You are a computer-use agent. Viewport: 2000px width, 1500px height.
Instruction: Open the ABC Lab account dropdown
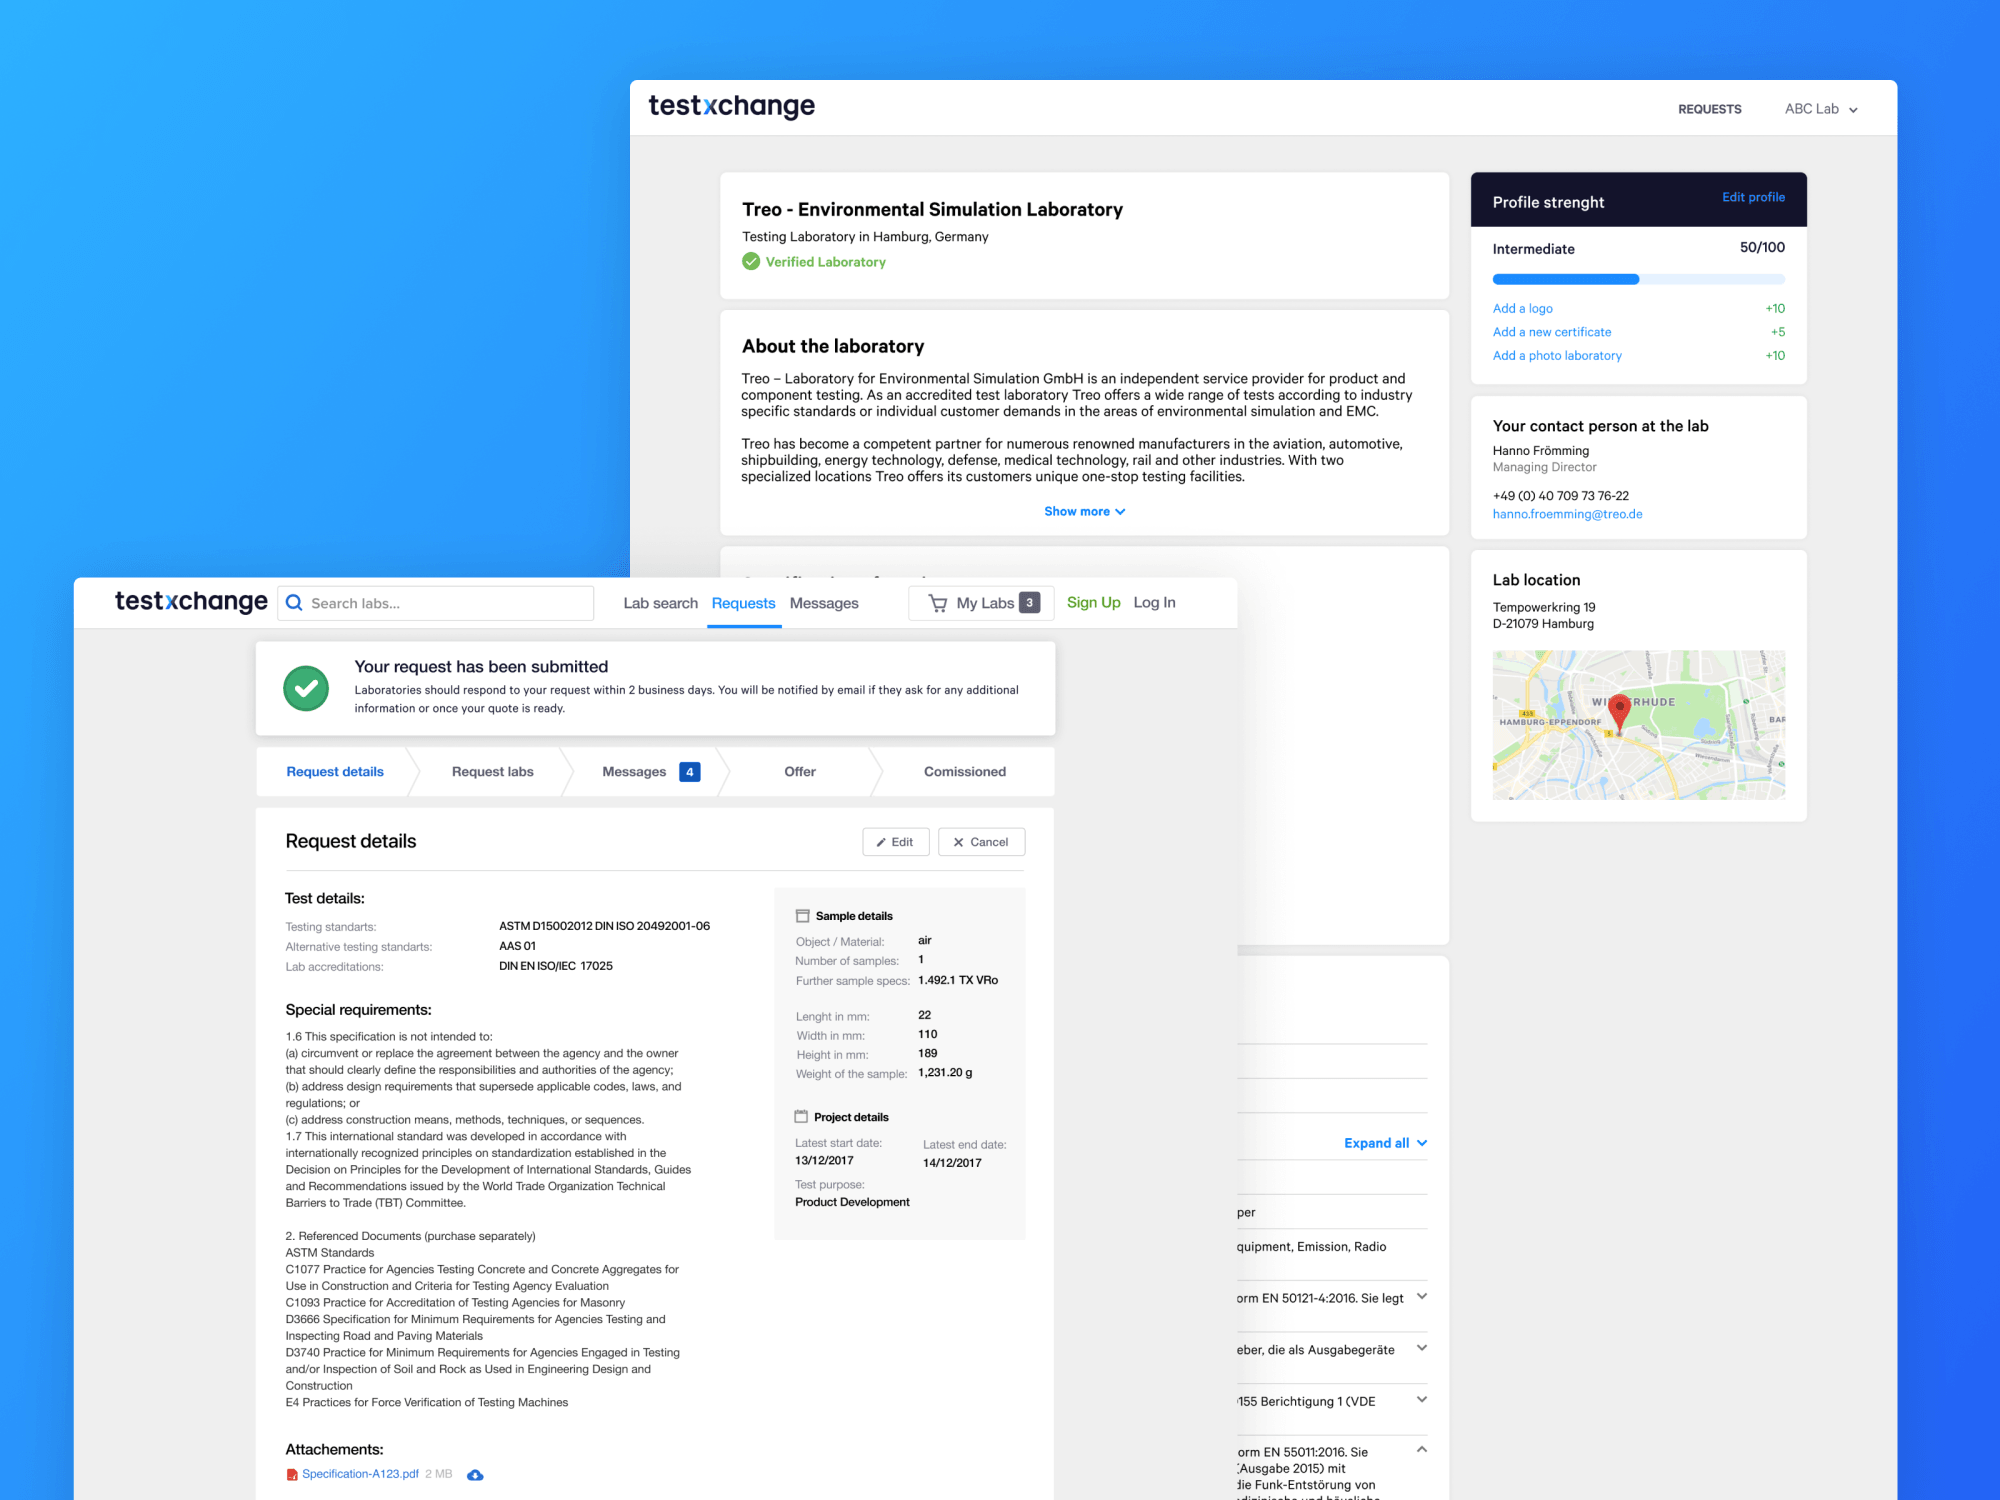(x=1821, y=109)
